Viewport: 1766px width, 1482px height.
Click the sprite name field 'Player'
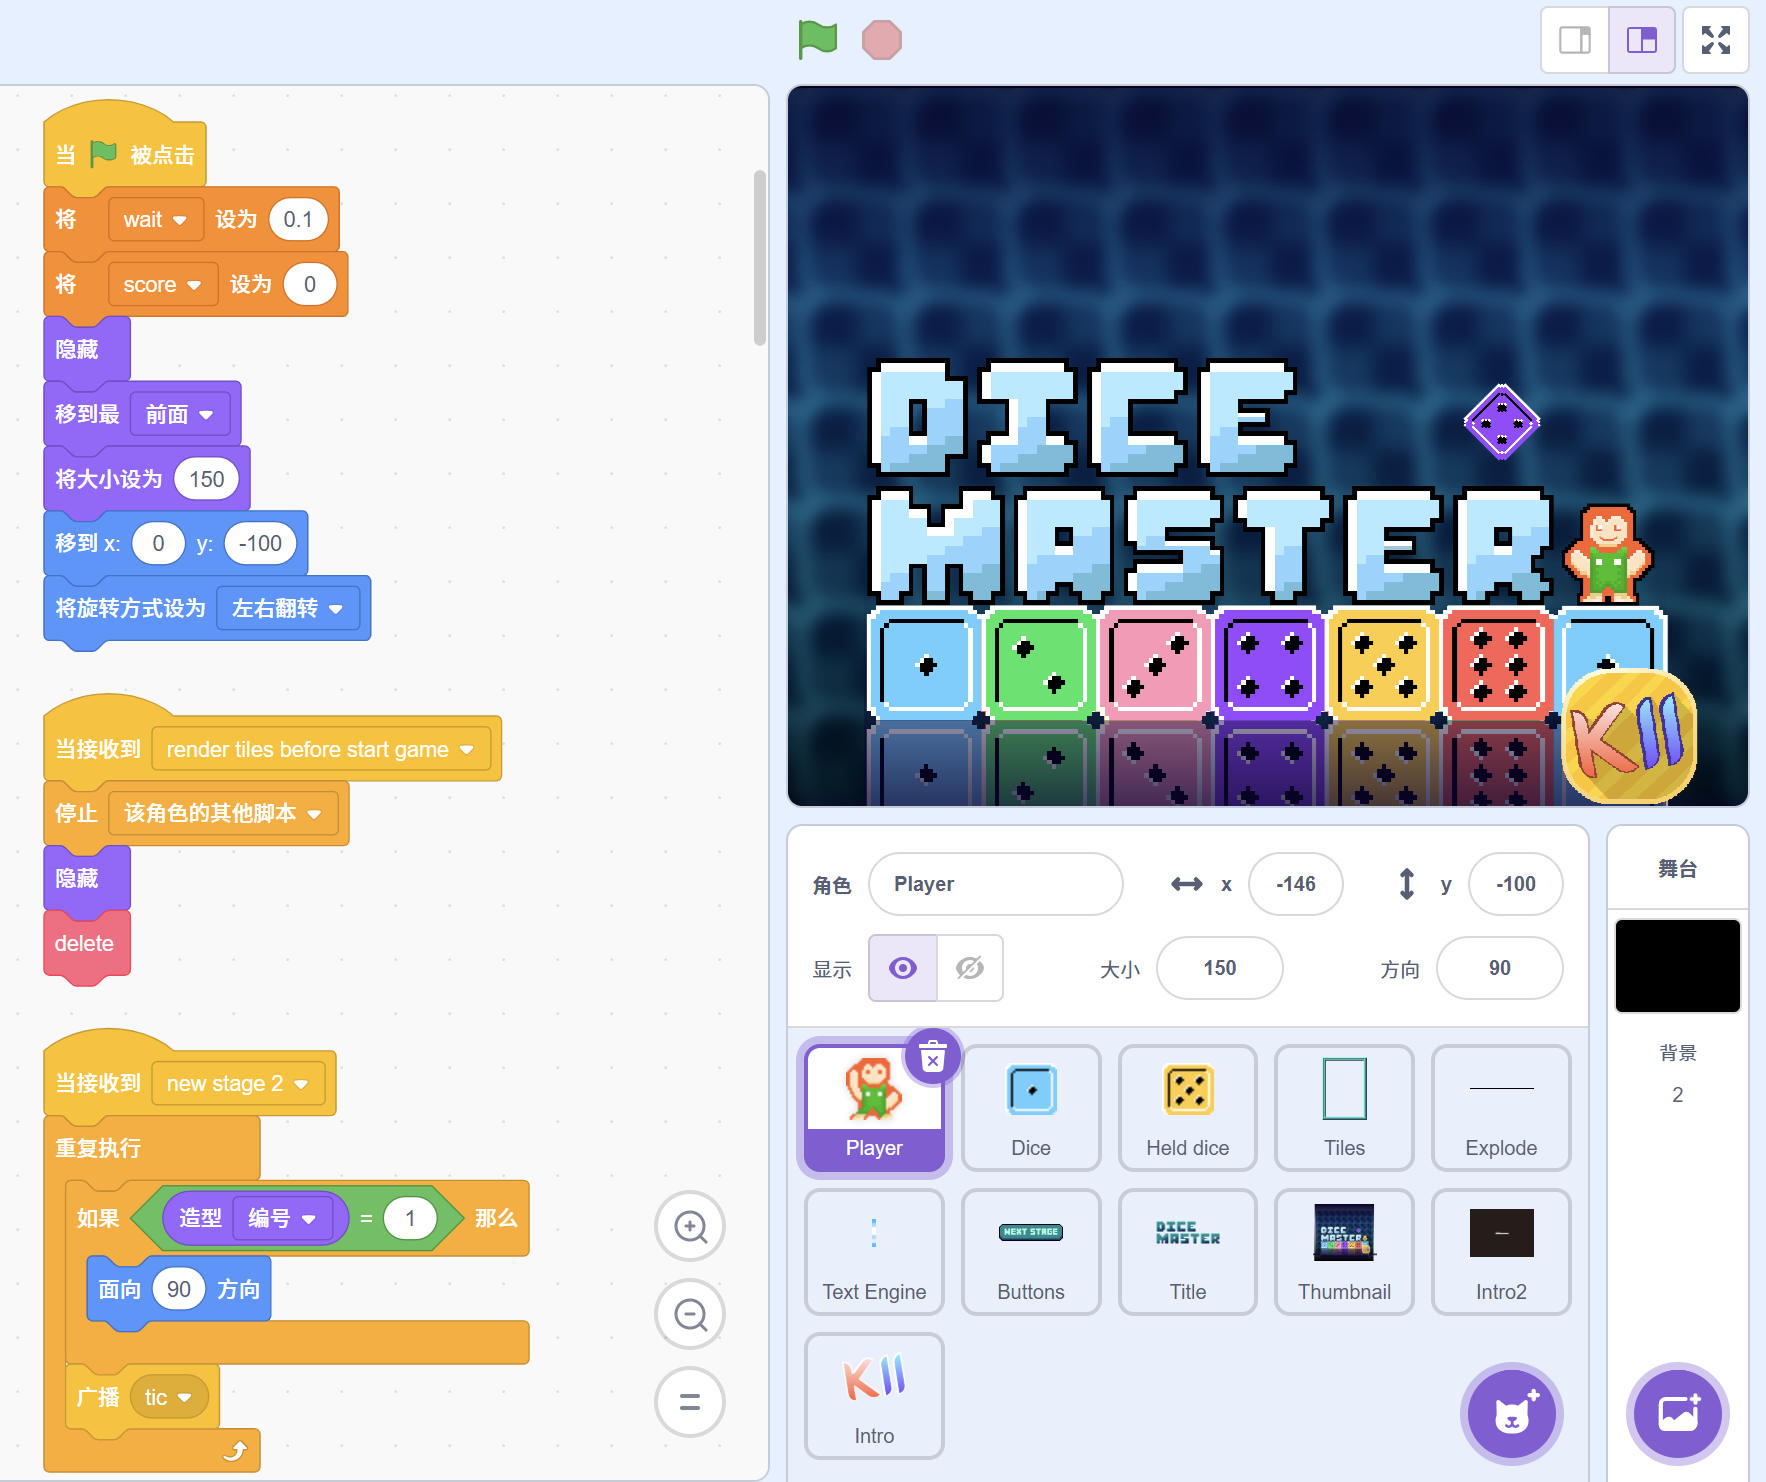[995, 884]
